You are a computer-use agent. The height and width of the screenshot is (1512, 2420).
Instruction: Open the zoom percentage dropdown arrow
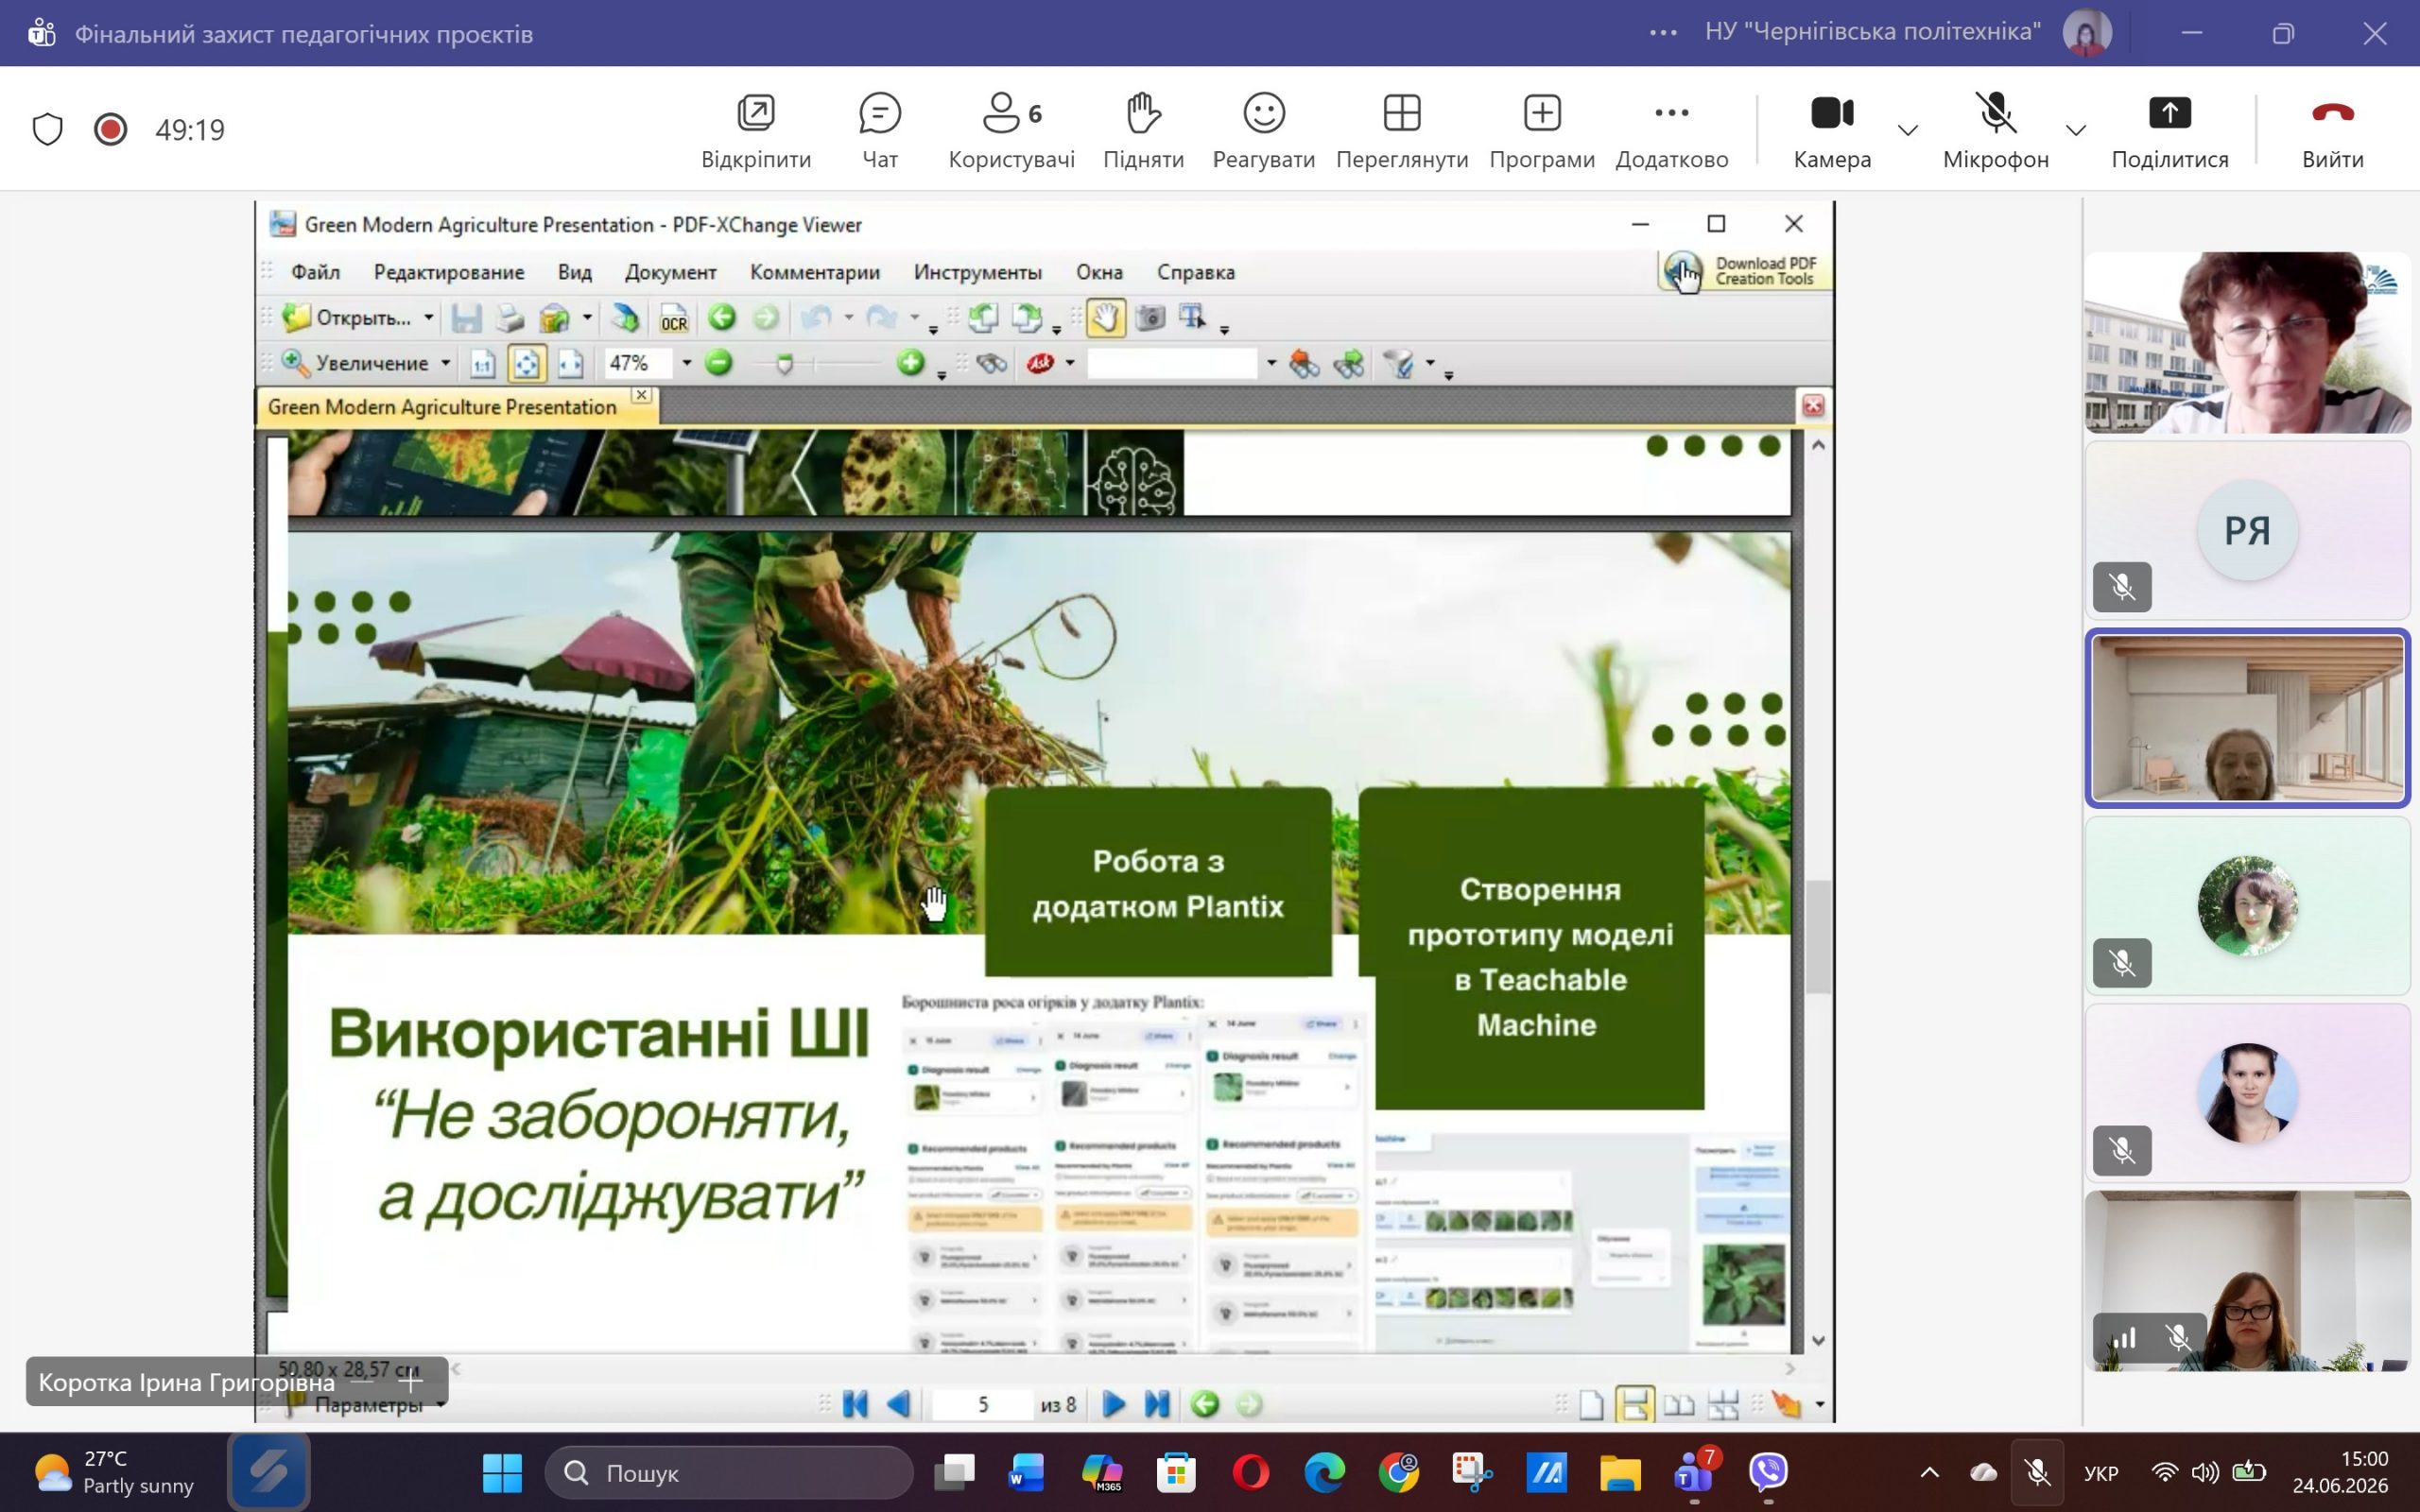pyautogui.click(x=686, y=363)
